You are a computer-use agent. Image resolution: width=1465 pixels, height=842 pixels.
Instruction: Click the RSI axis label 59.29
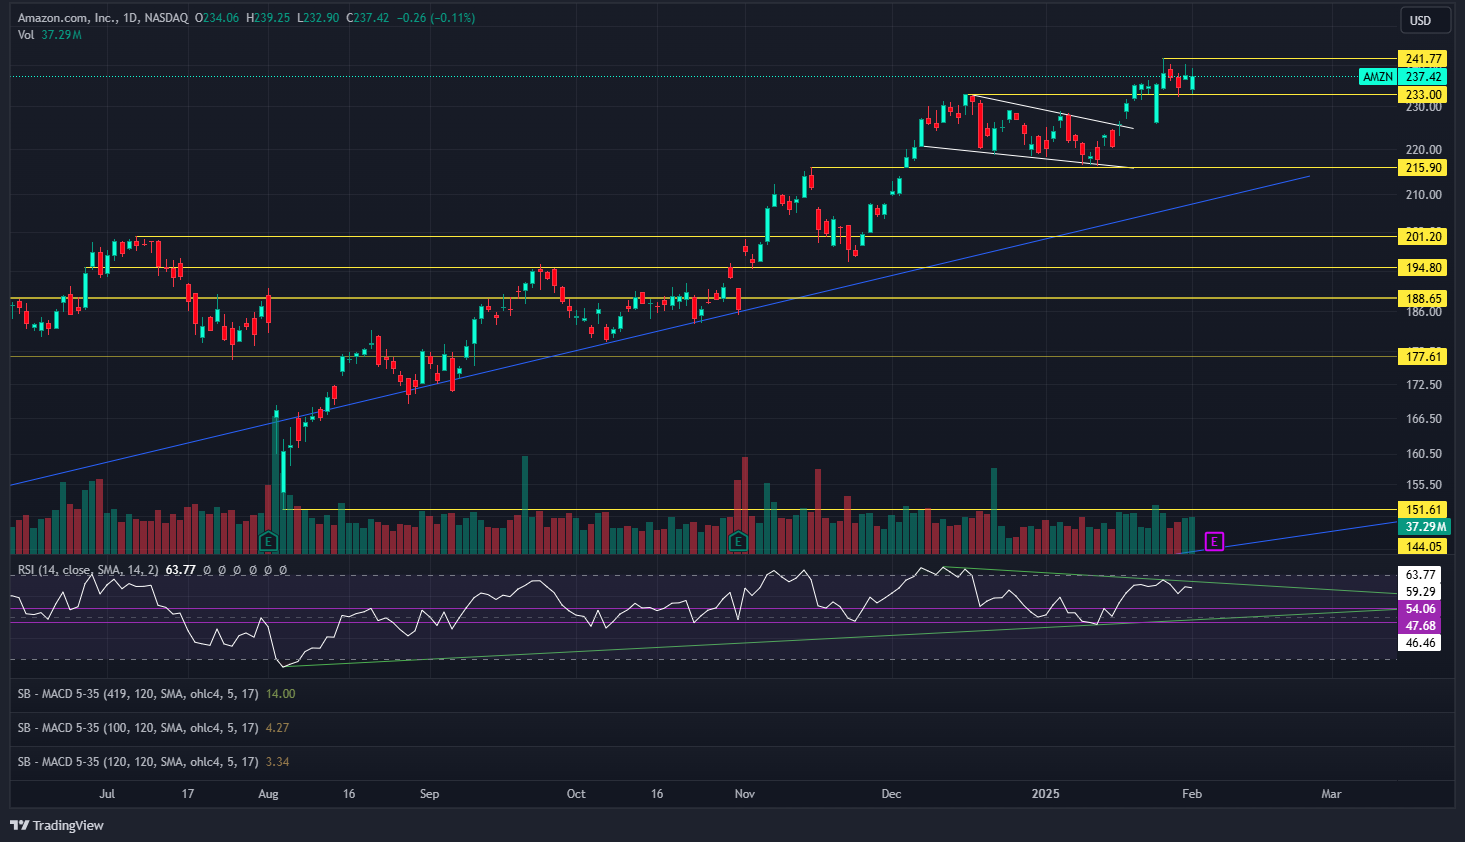(1420, 592)
